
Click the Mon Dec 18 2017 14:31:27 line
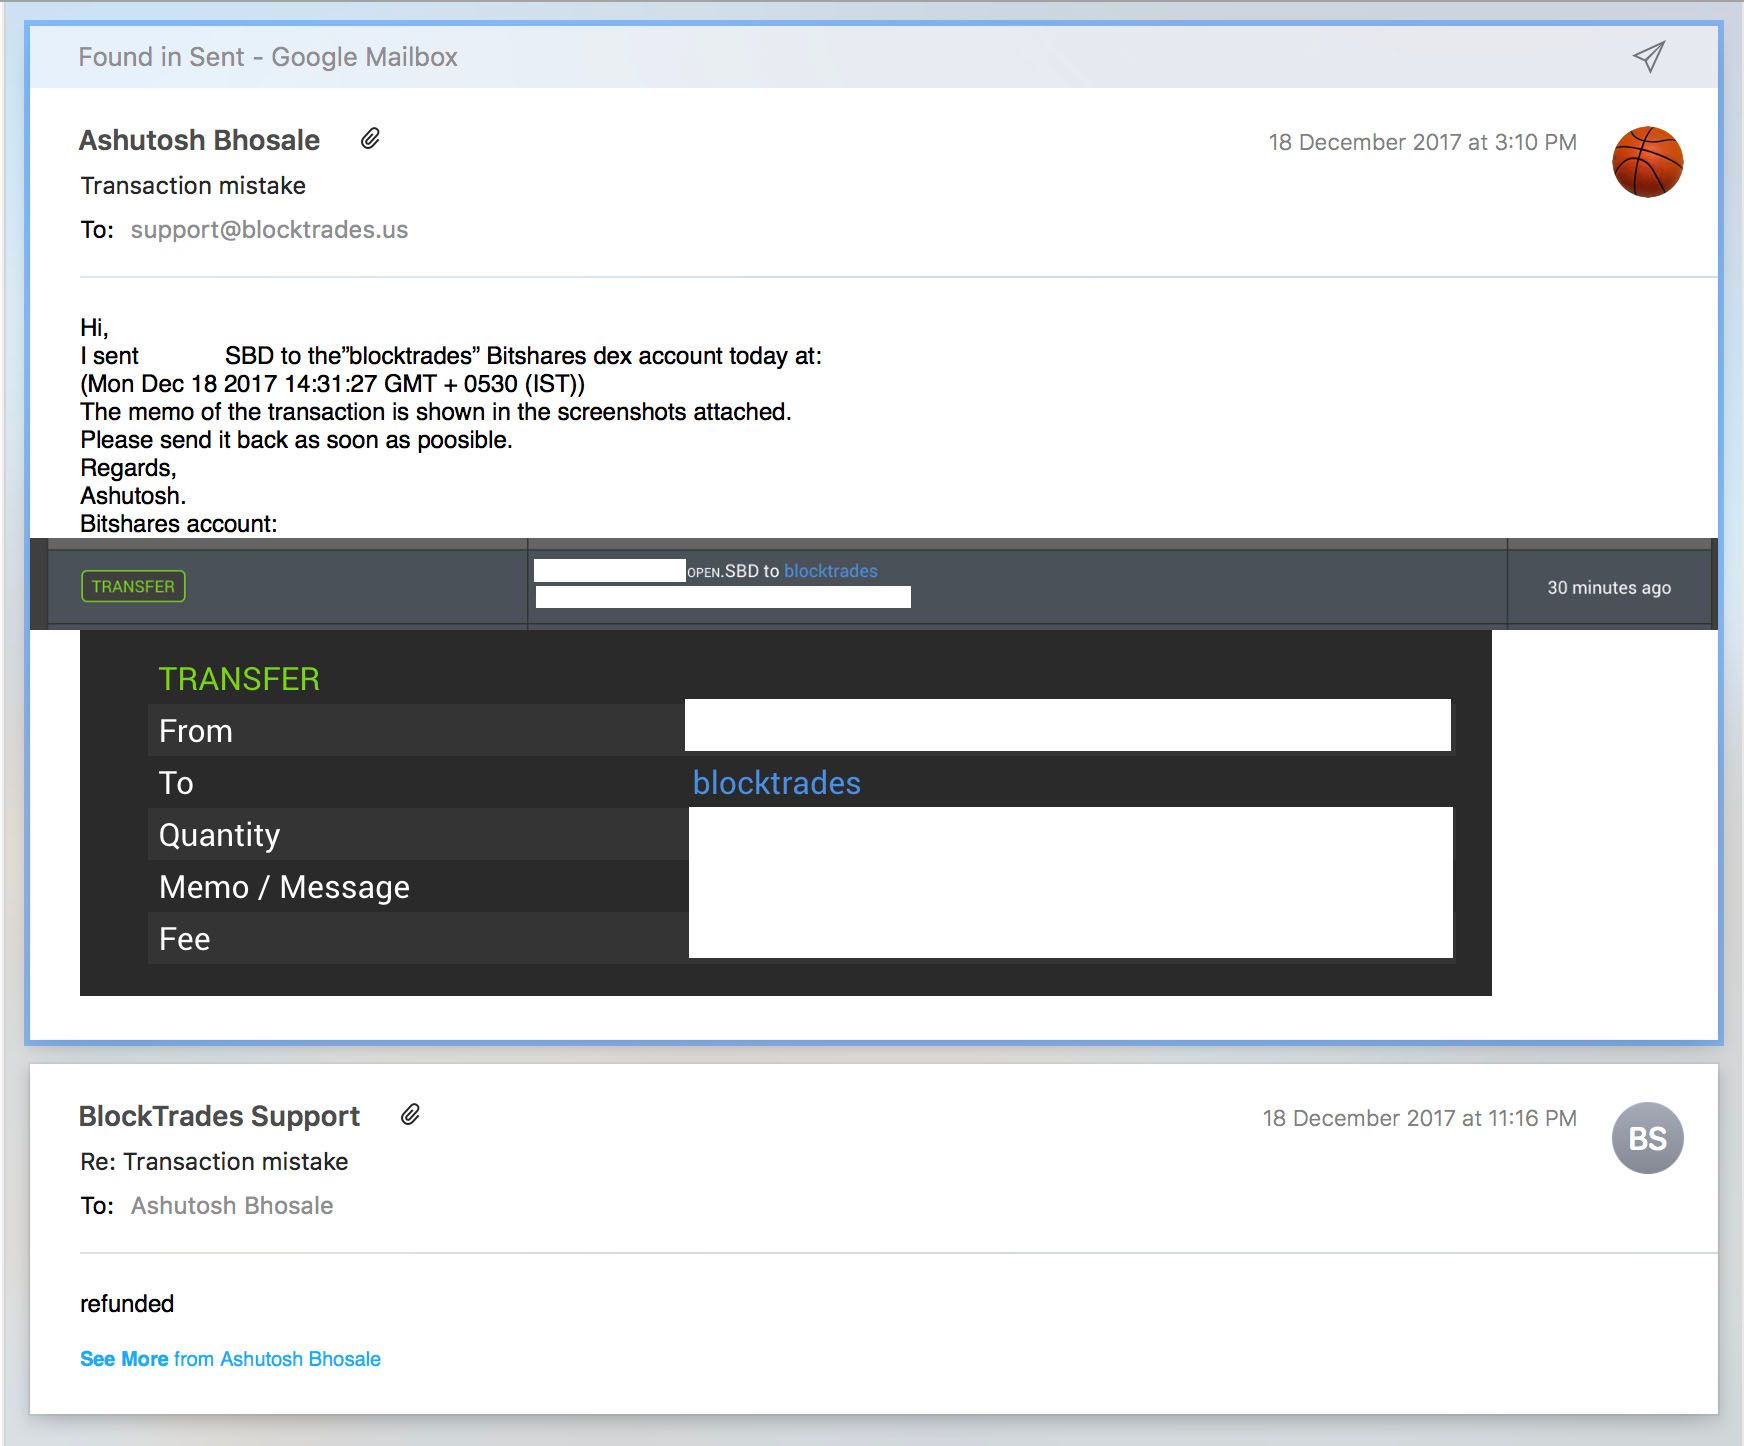point(333,384)
